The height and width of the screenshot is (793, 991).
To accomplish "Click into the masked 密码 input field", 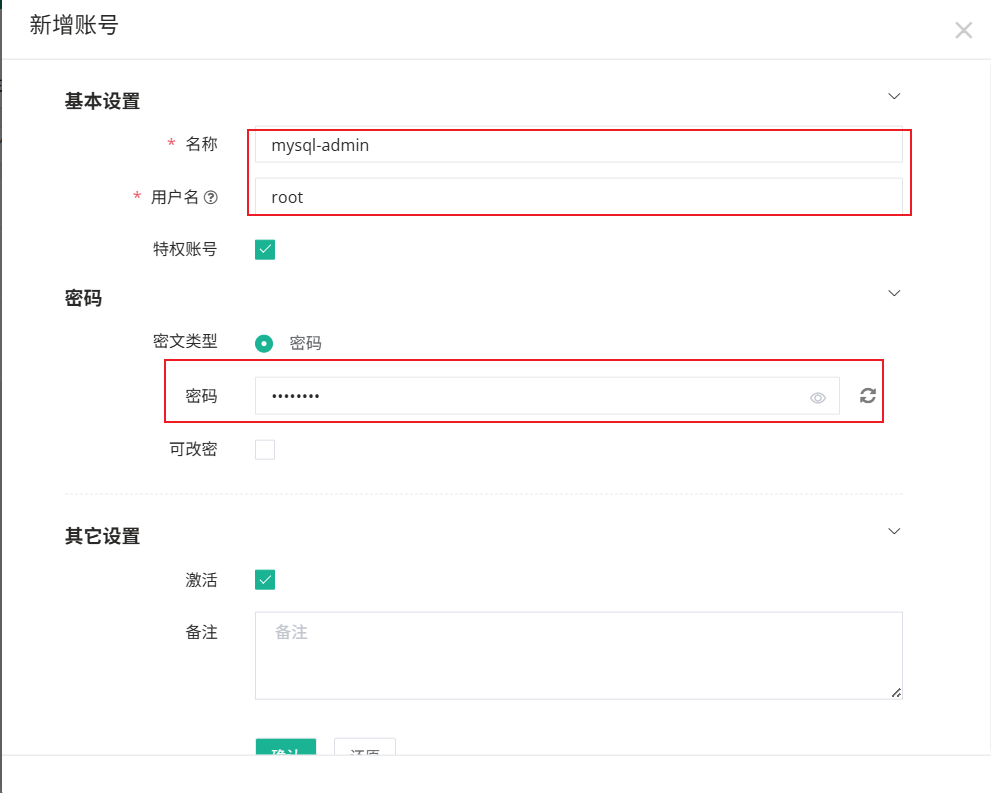I will click(530, 396).
